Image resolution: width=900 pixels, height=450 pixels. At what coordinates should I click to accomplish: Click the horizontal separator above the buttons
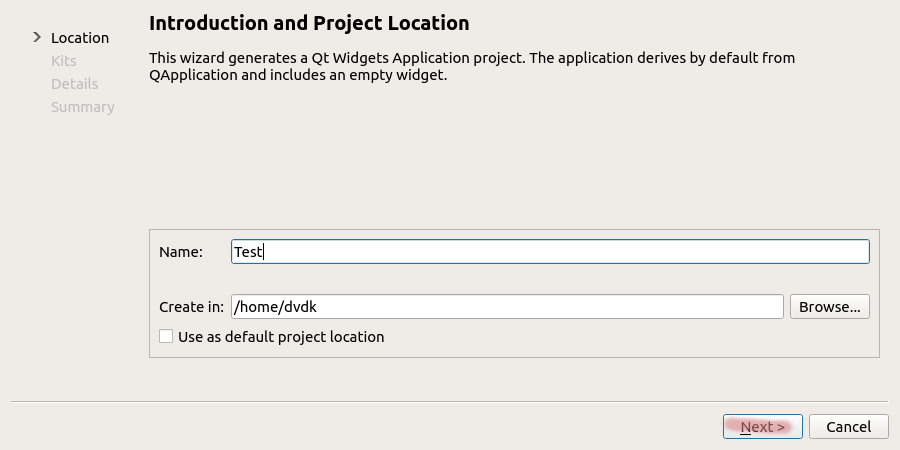[450, 402]
